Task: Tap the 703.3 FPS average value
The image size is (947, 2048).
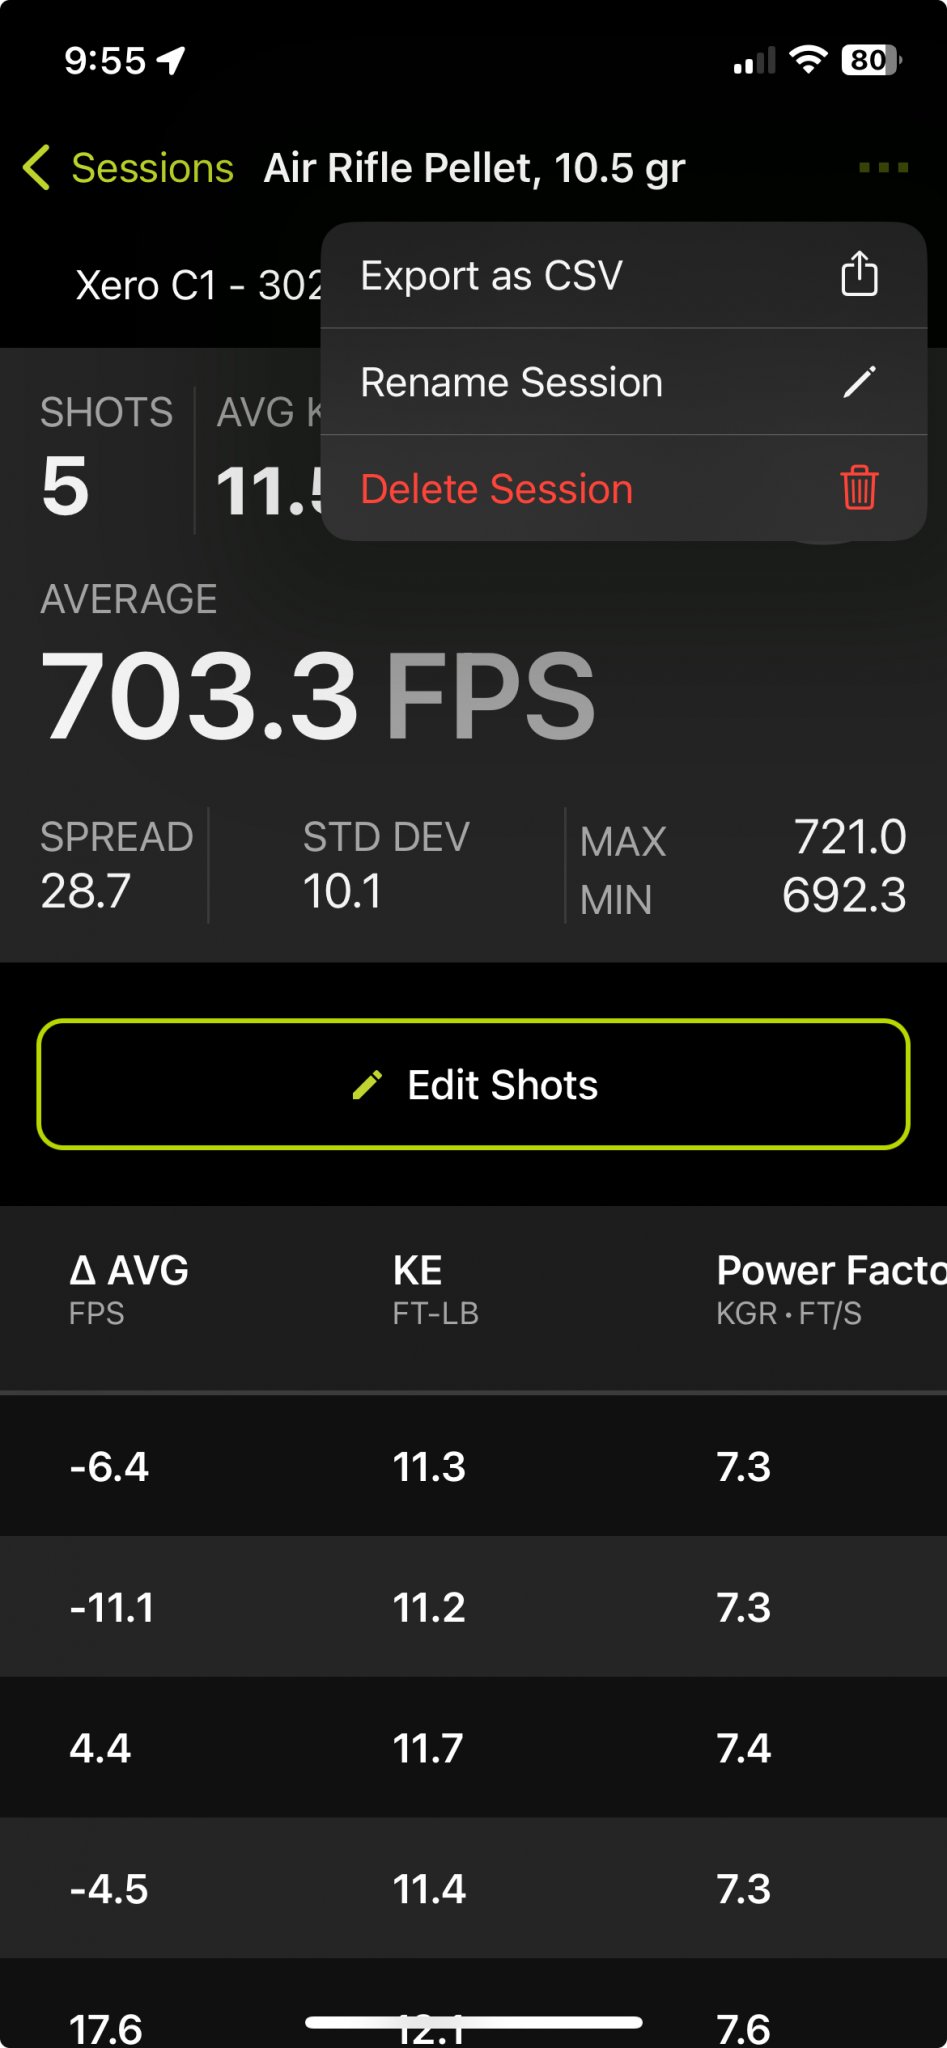Action: coord(318,695)
